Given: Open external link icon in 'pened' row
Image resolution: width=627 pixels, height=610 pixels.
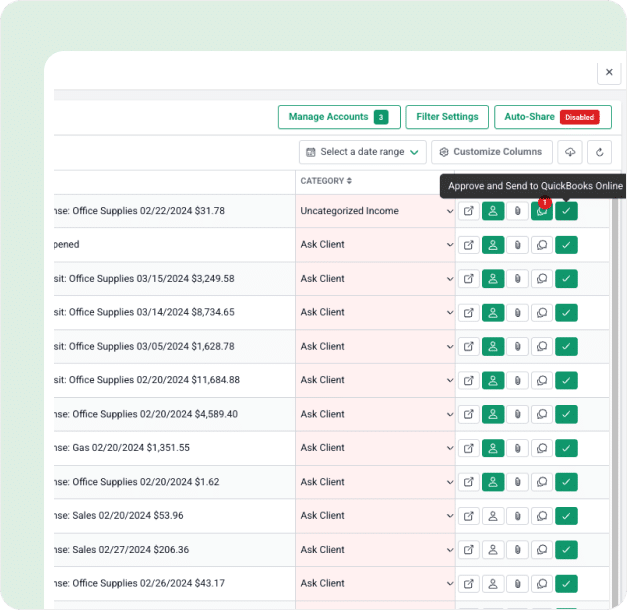Looking at the screenshot, I should point(469,245).
